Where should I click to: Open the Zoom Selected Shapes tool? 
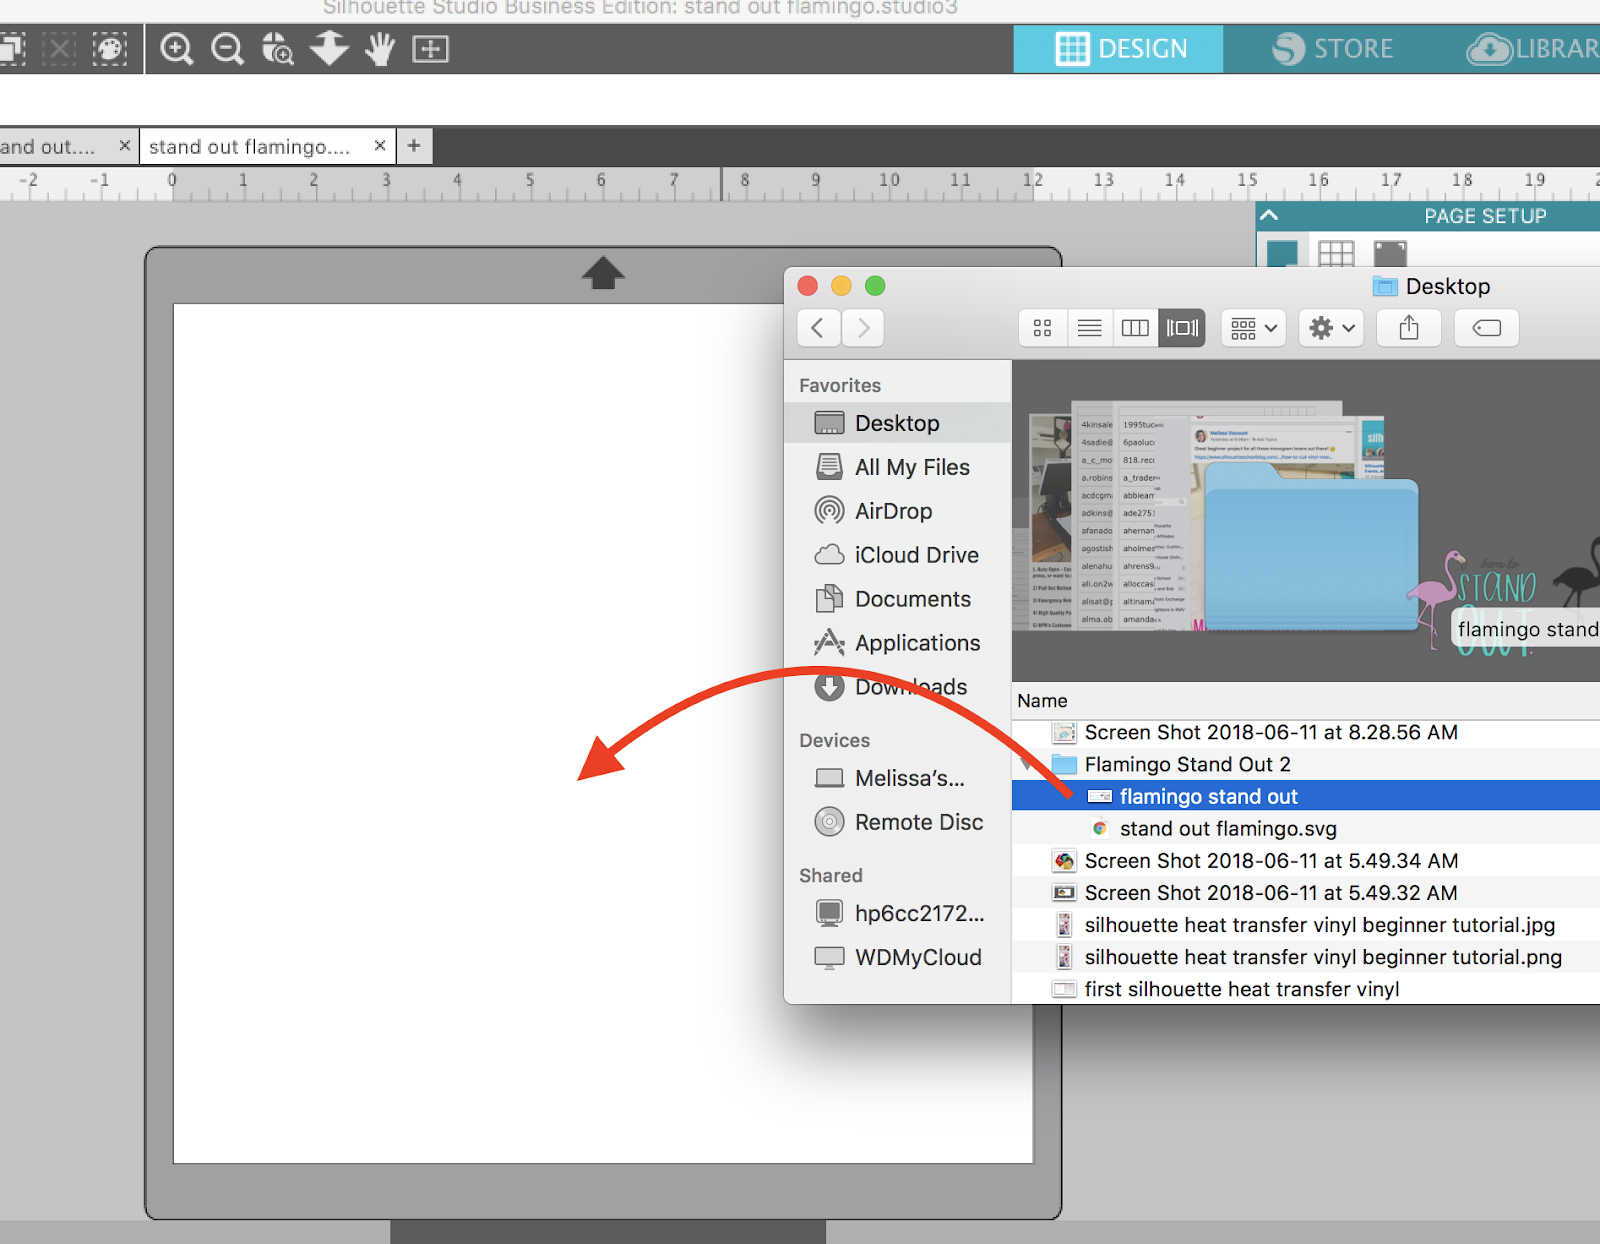(431, 48)
